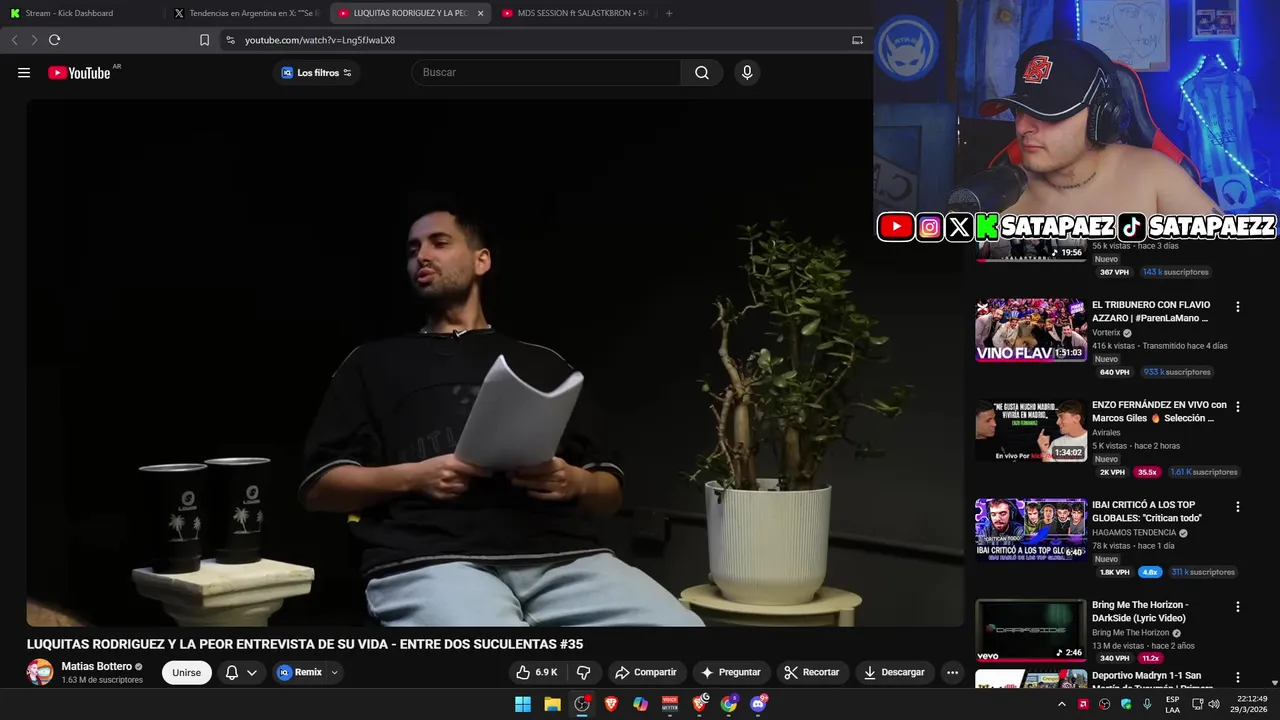Open options menu for Bring Me The Horizon video
The height and width of the screenshot is (720, 1280).
pyautogui.click(x=1237, y=607)
